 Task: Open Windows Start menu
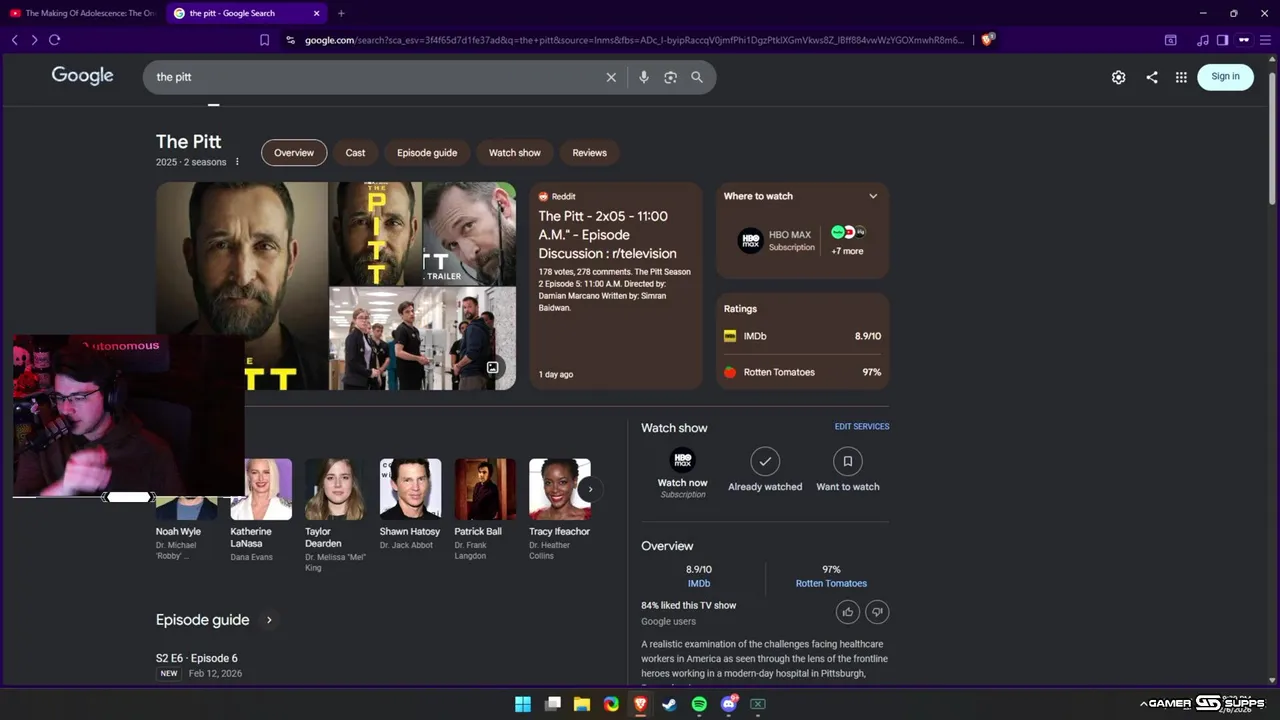point(523,704)
